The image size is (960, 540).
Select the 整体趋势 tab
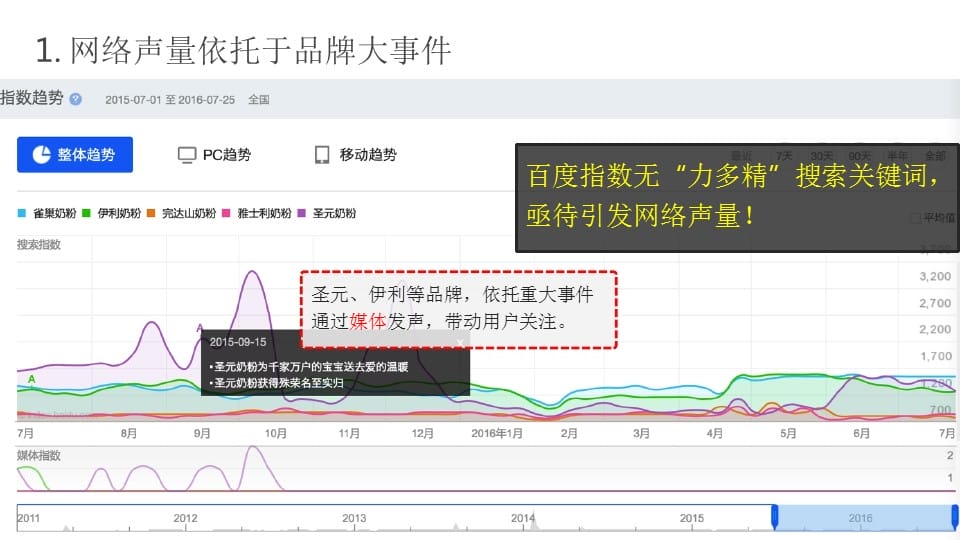[x=75, y=154]
